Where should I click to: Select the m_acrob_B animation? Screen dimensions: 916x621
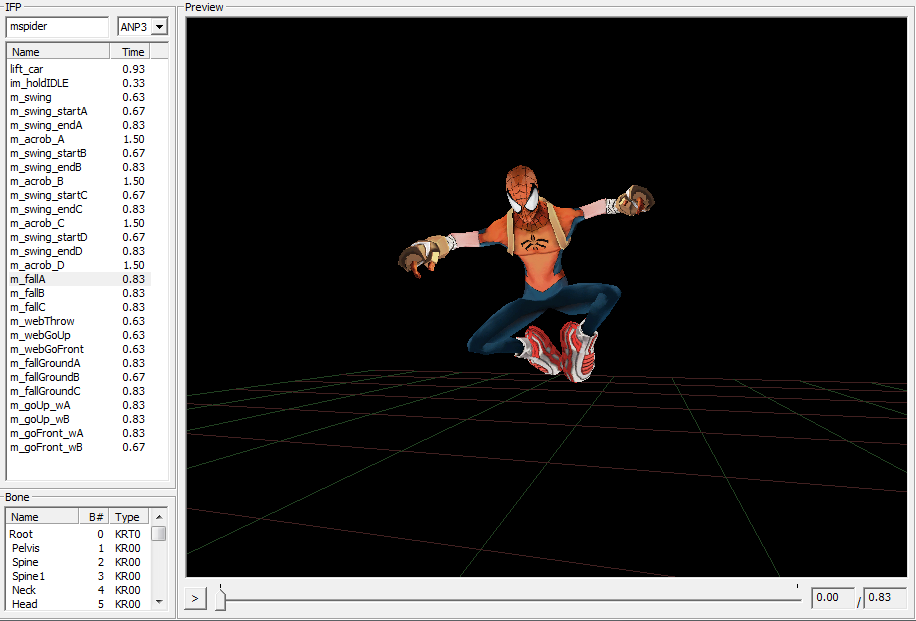[x=78, y=181]
